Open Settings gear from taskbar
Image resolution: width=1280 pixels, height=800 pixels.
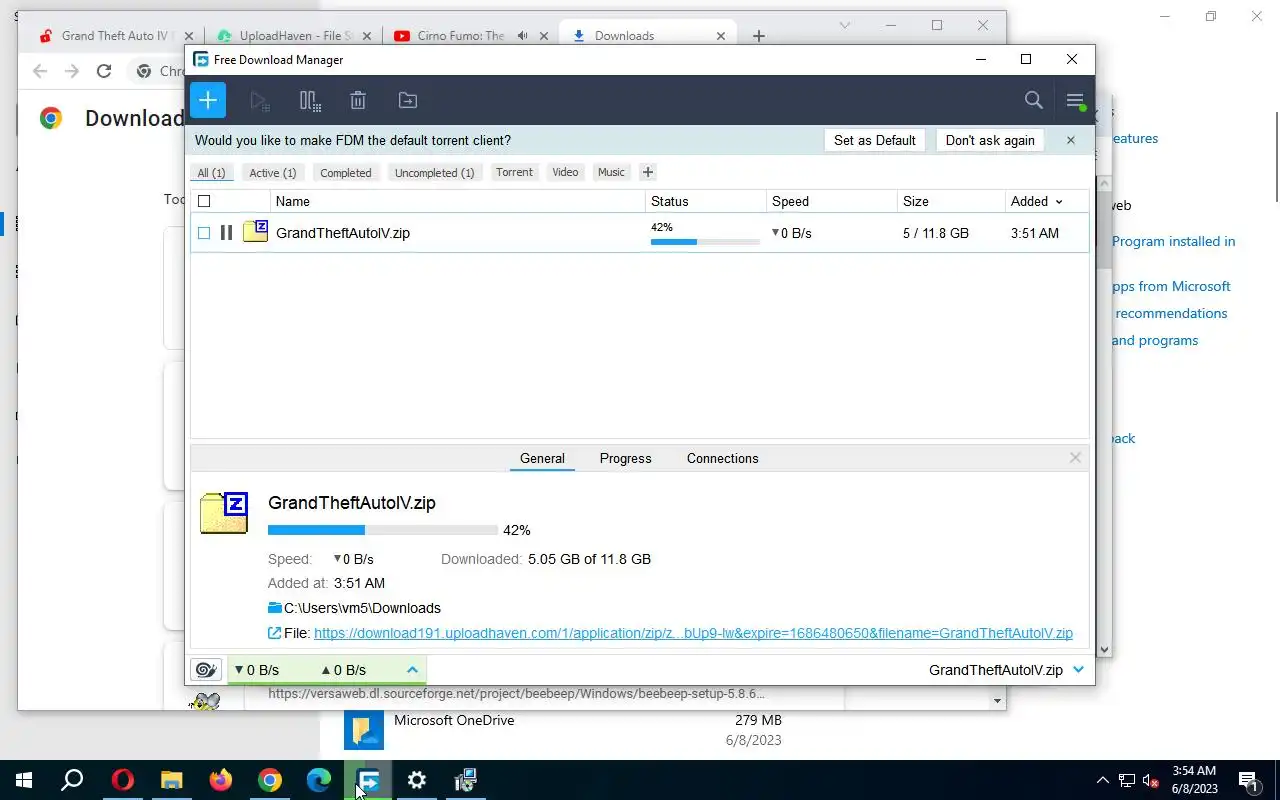(x=417, y=780)
